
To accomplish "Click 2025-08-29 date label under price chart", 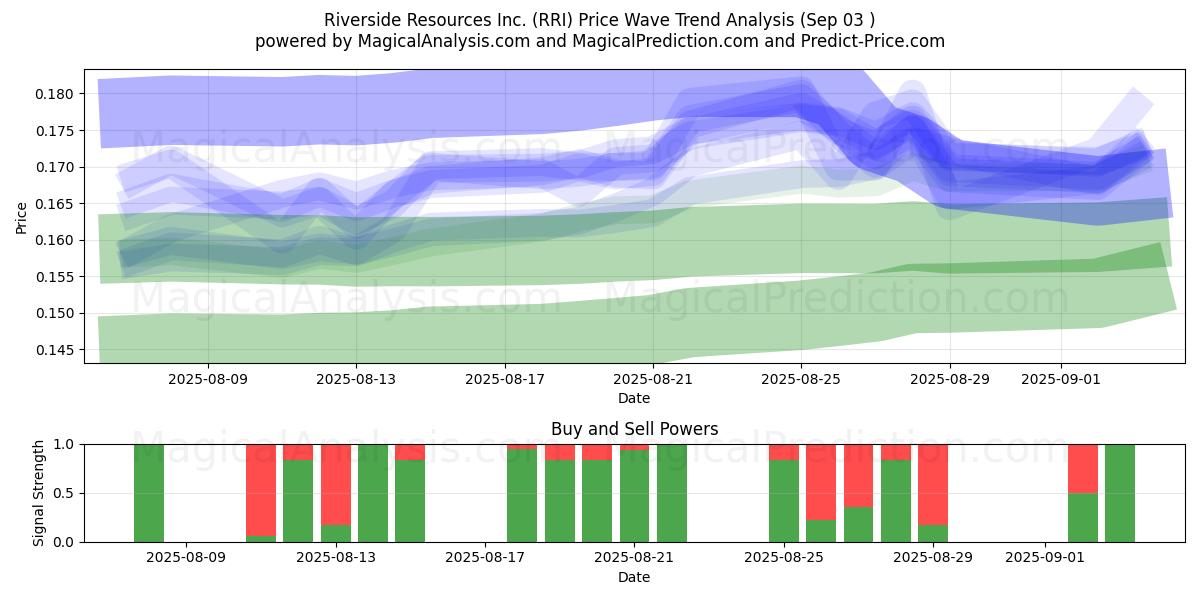I will pyautogui.click(x=950, y=380).
